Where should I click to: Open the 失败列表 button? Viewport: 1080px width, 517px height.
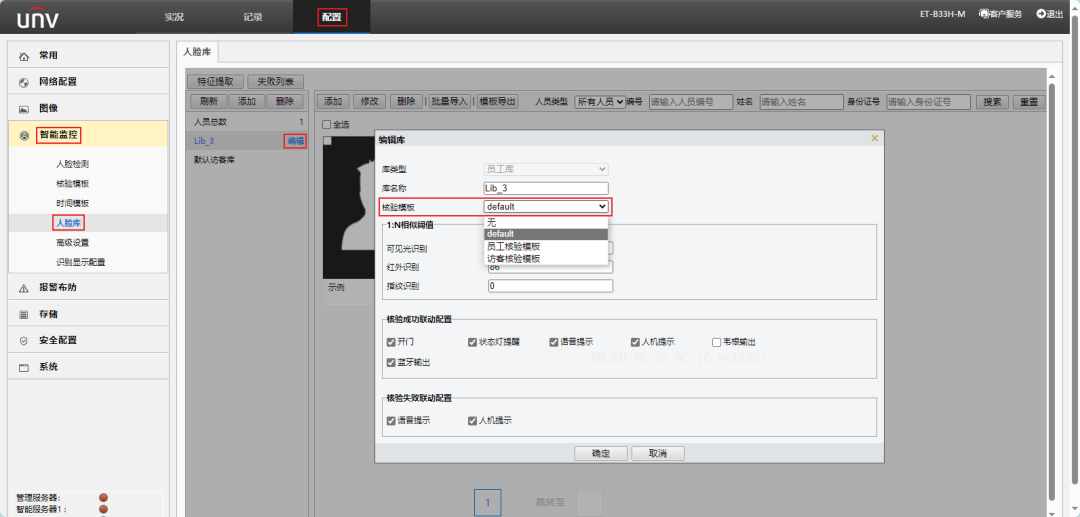pyautogui.click(x=276, y=81)
